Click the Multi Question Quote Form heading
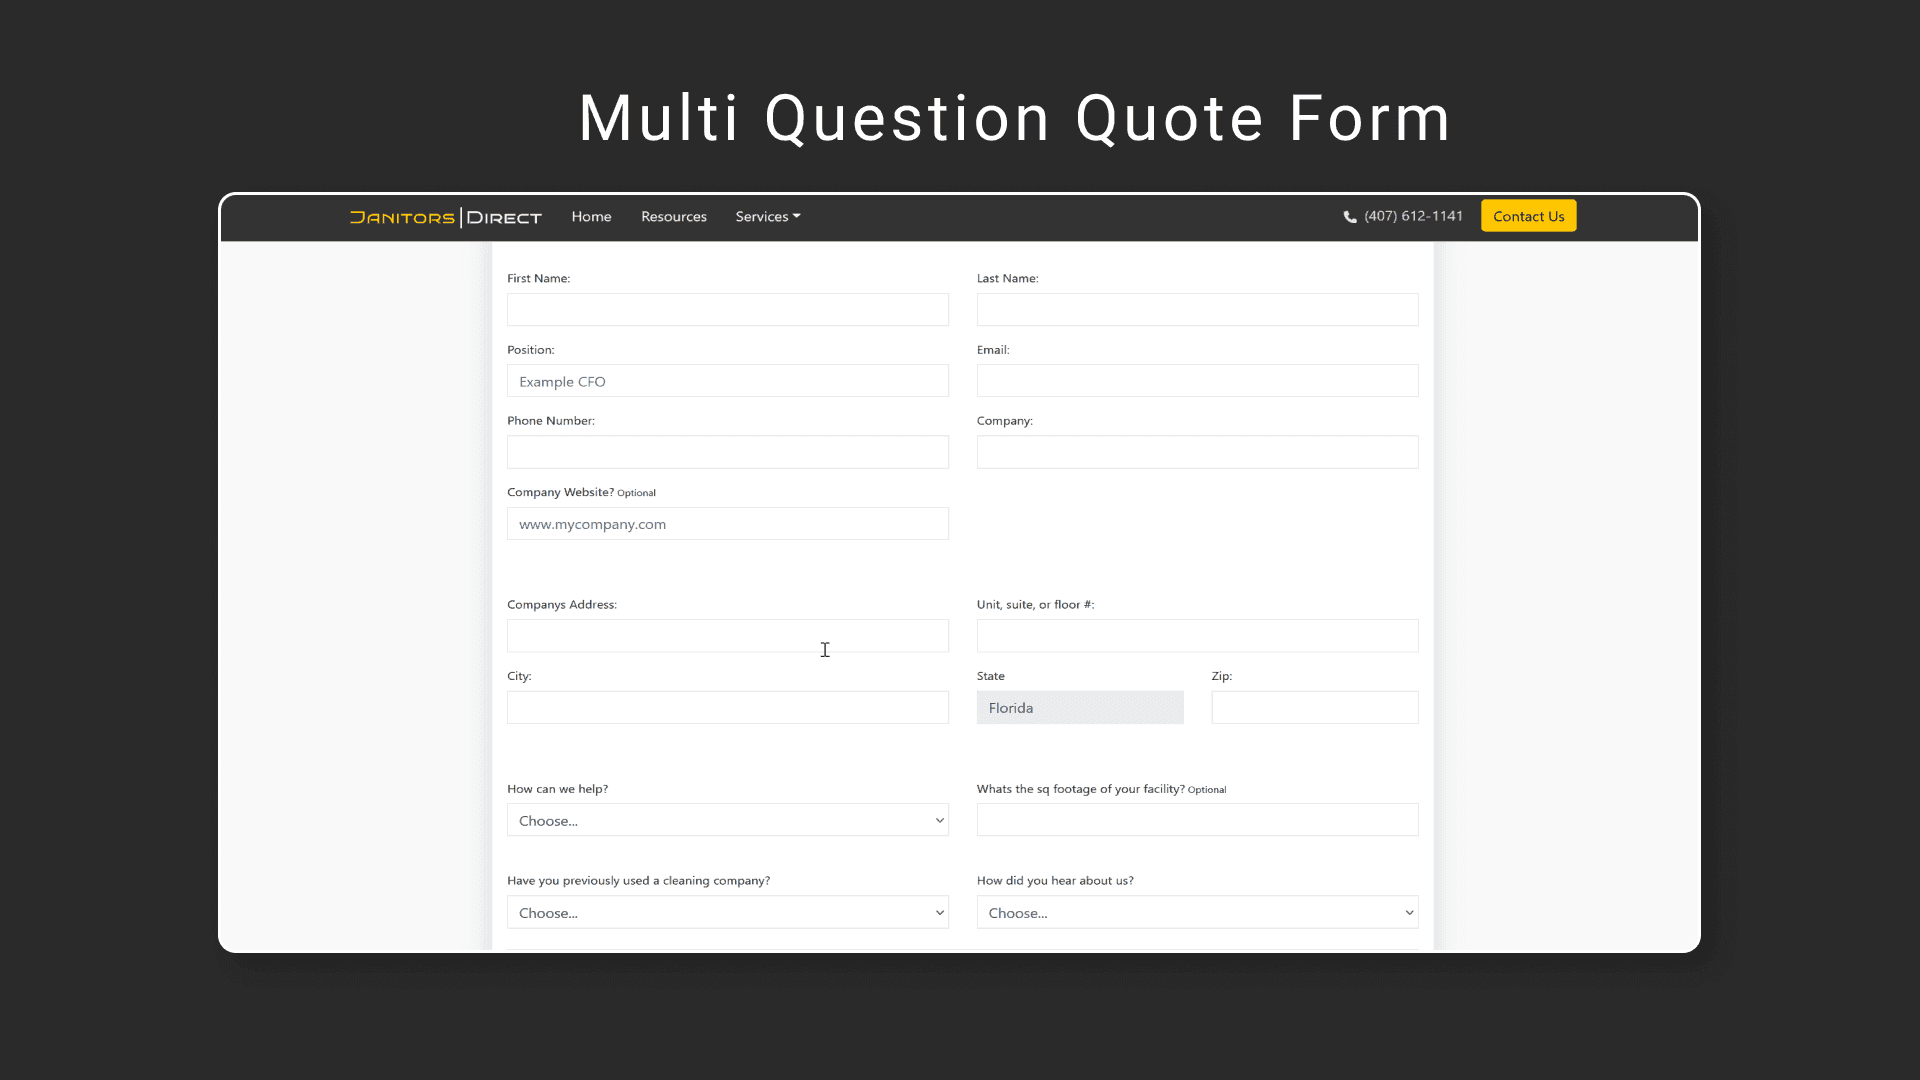1920x1080 pixels. click(x=1015, y=118)
